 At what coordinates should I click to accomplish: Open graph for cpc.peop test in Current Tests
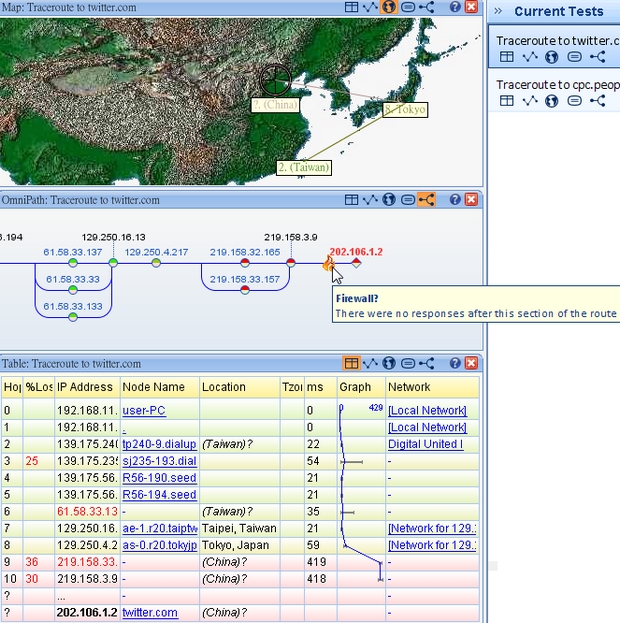coord(530,101)
